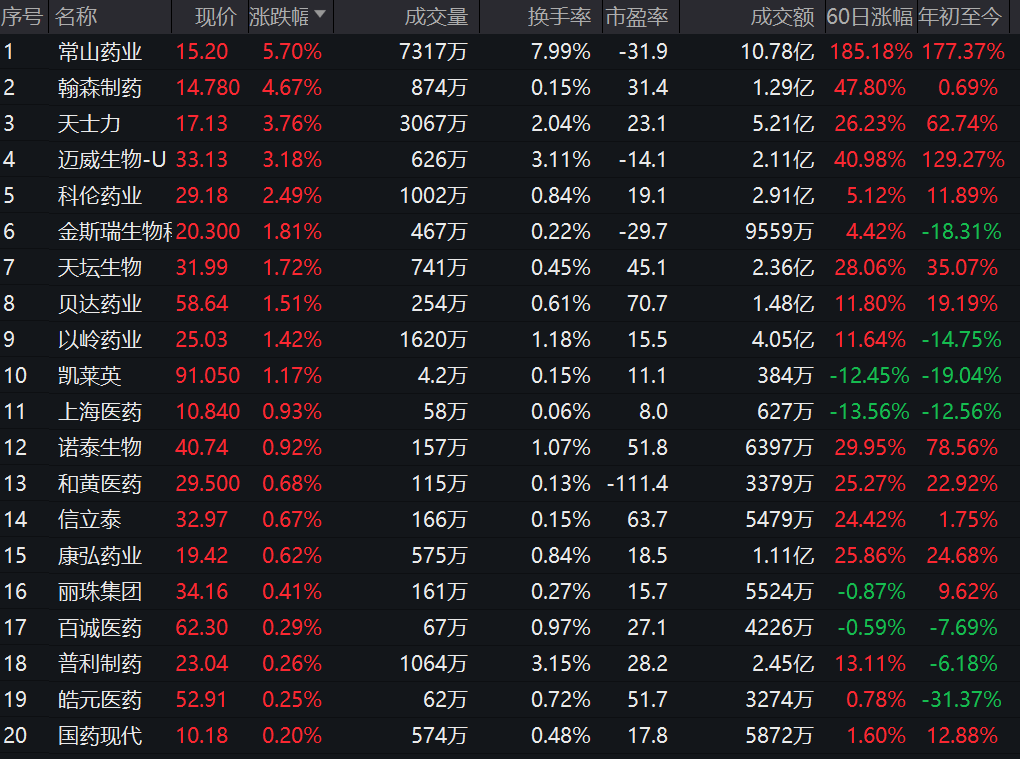Select the 贝达药业 stock name
The image size is (1020, 759).
click(x=100, y=304)
